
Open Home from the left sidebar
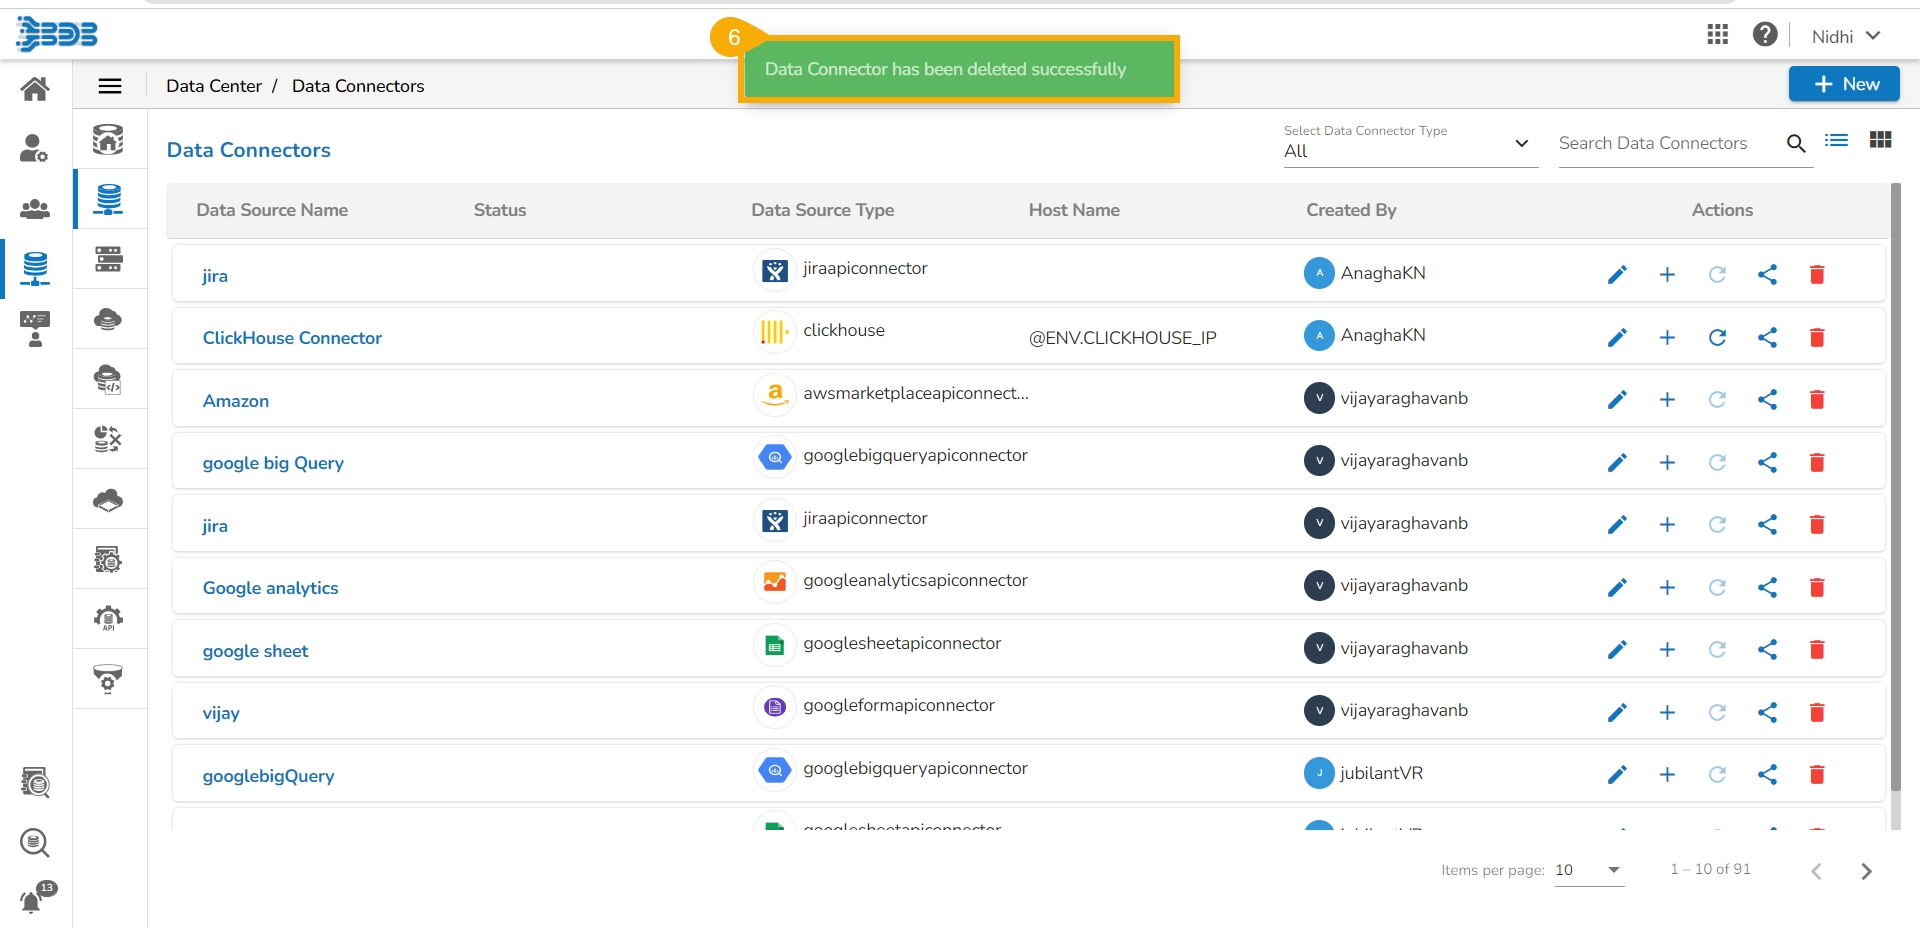click(35, 89)
